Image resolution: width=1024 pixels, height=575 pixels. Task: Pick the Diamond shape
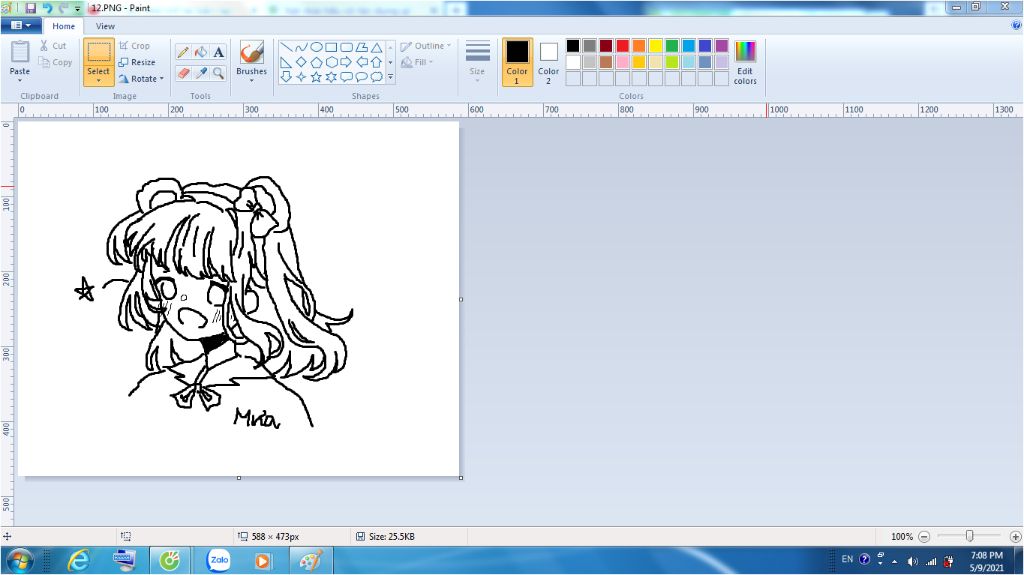point(301,62)
